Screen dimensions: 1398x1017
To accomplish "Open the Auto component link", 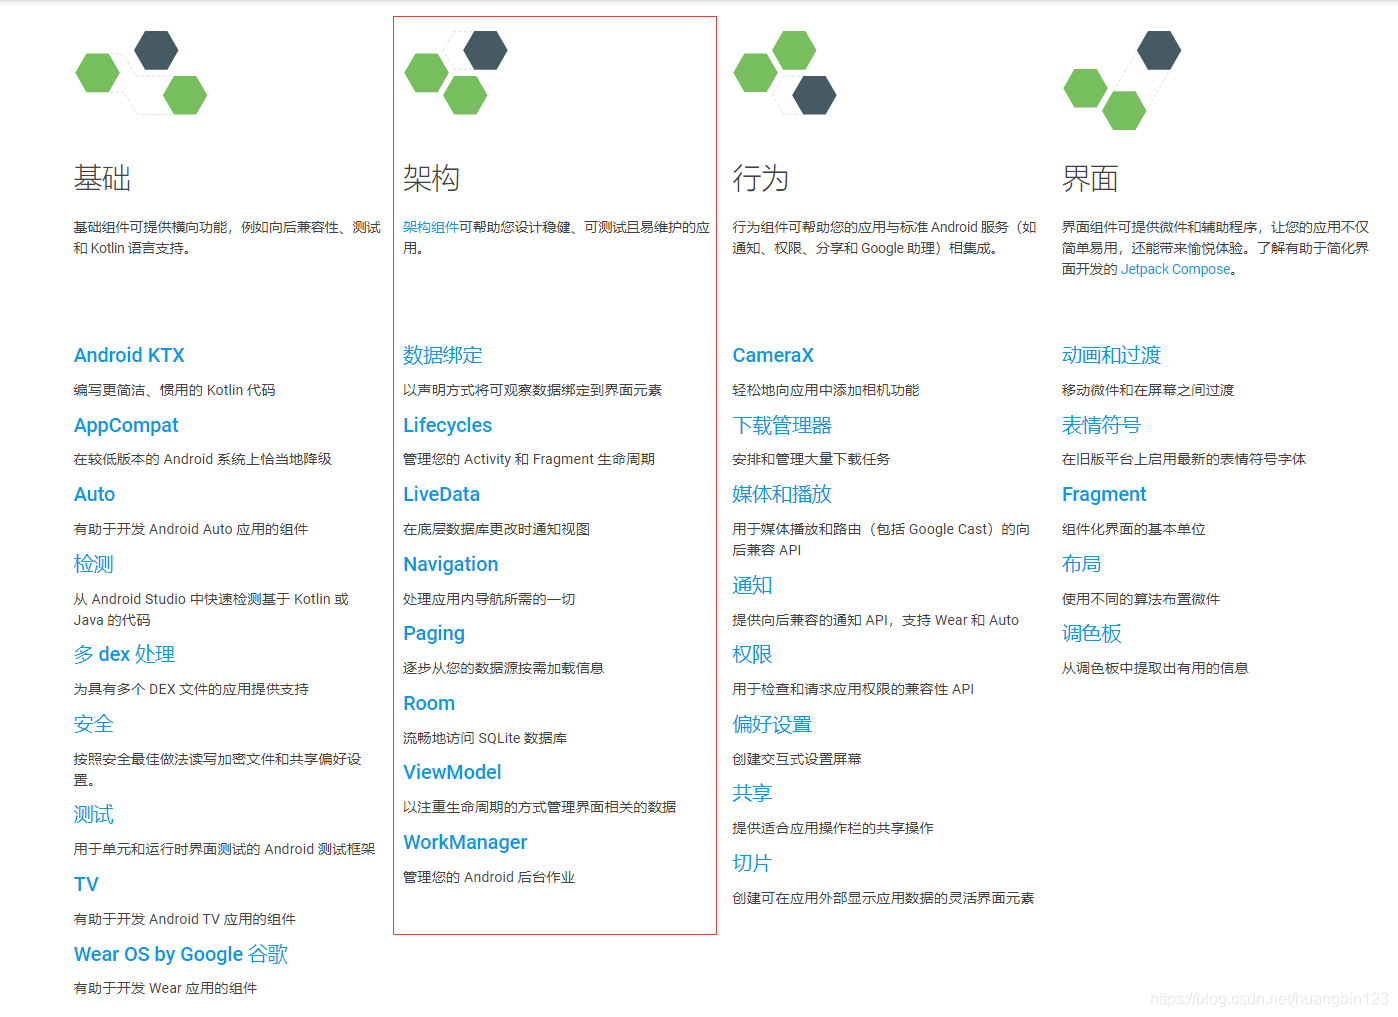I will [x=94, y=494].
